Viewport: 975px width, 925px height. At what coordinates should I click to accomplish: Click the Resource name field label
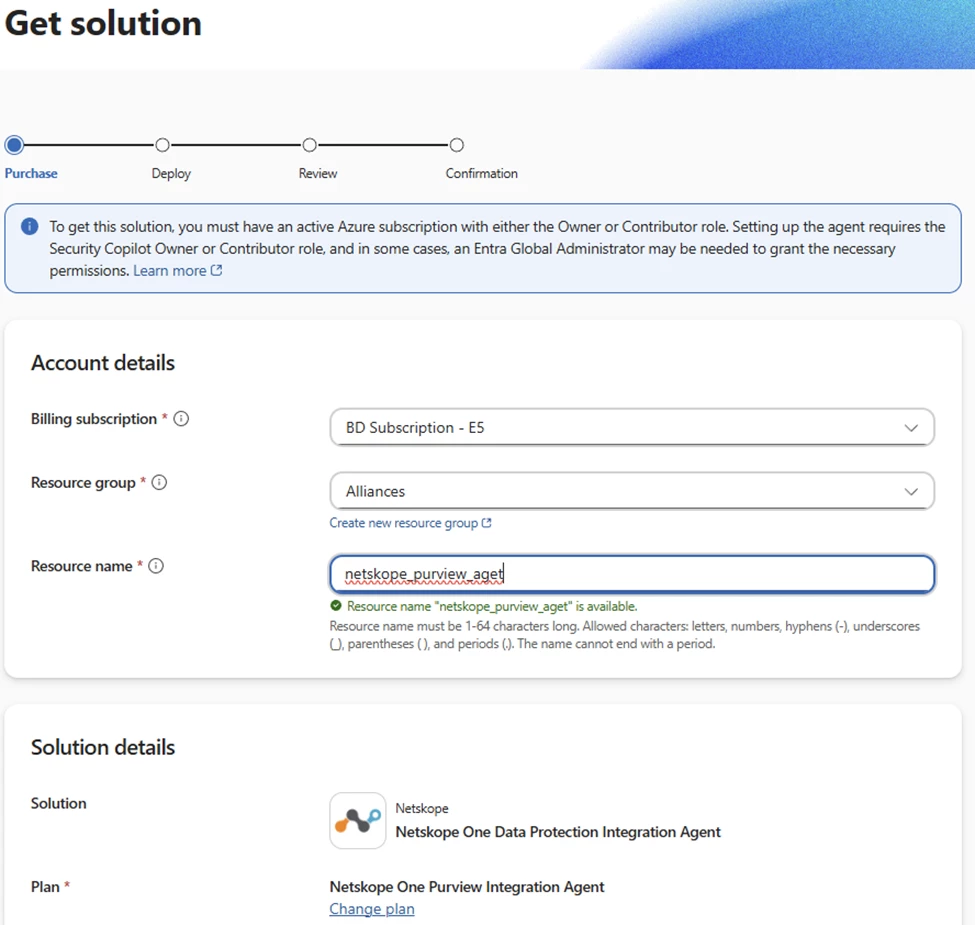(81, 566)
